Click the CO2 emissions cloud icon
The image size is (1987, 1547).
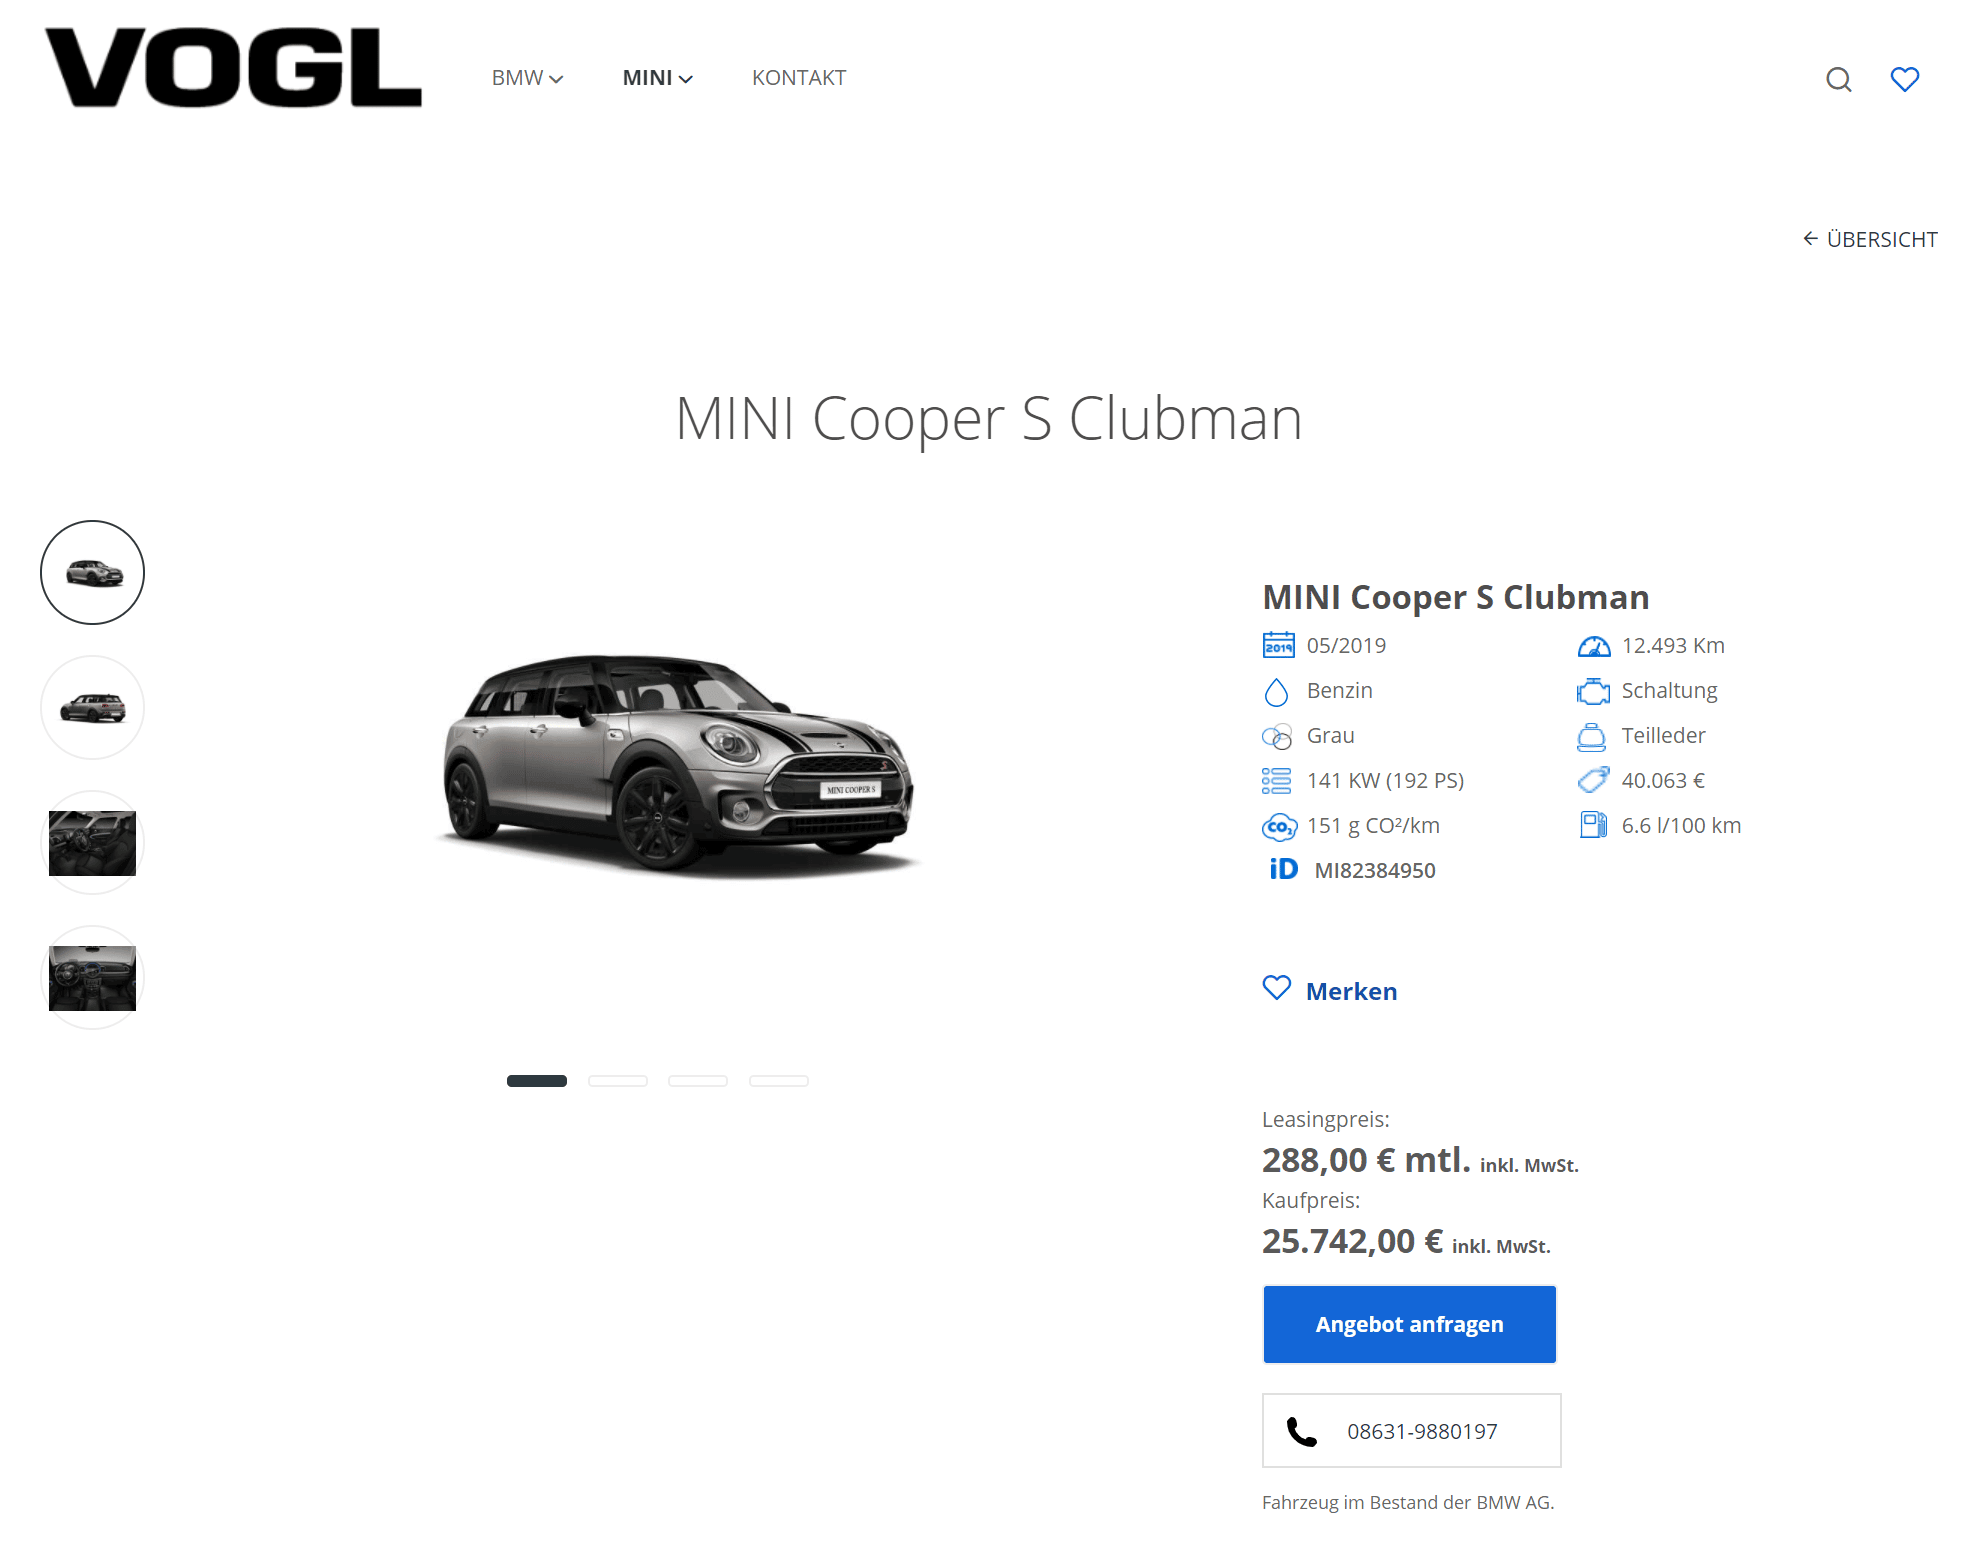pyautogui.click(x=1279, y=826)
